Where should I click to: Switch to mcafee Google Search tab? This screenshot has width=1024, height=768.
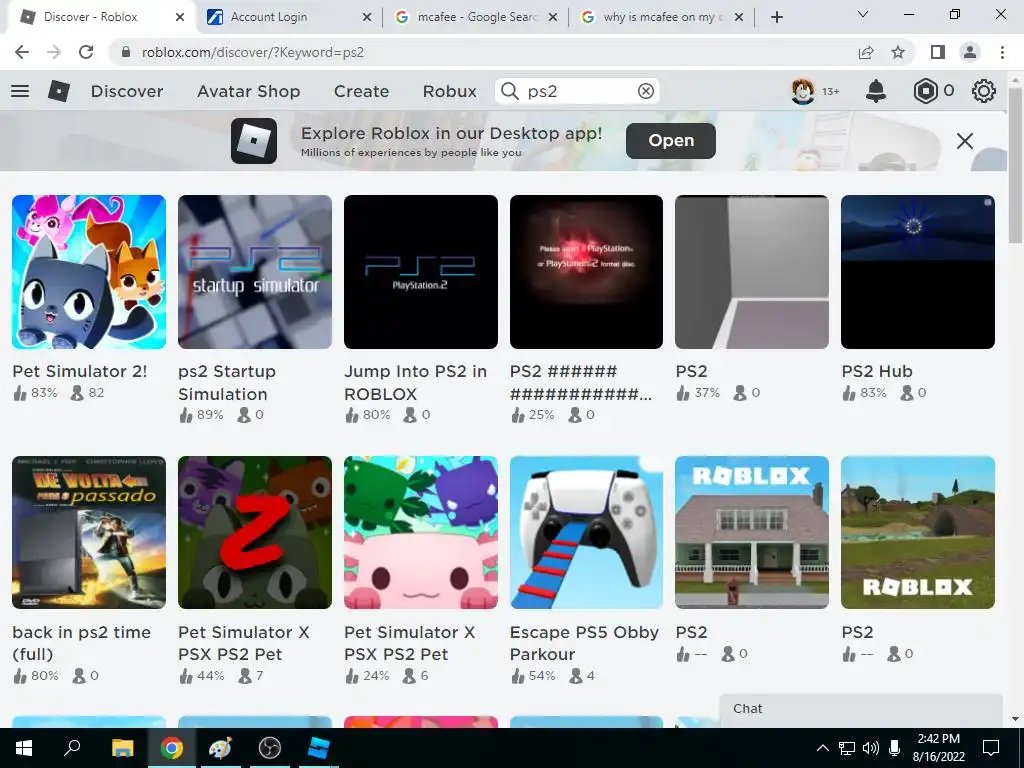coord(477,17)
